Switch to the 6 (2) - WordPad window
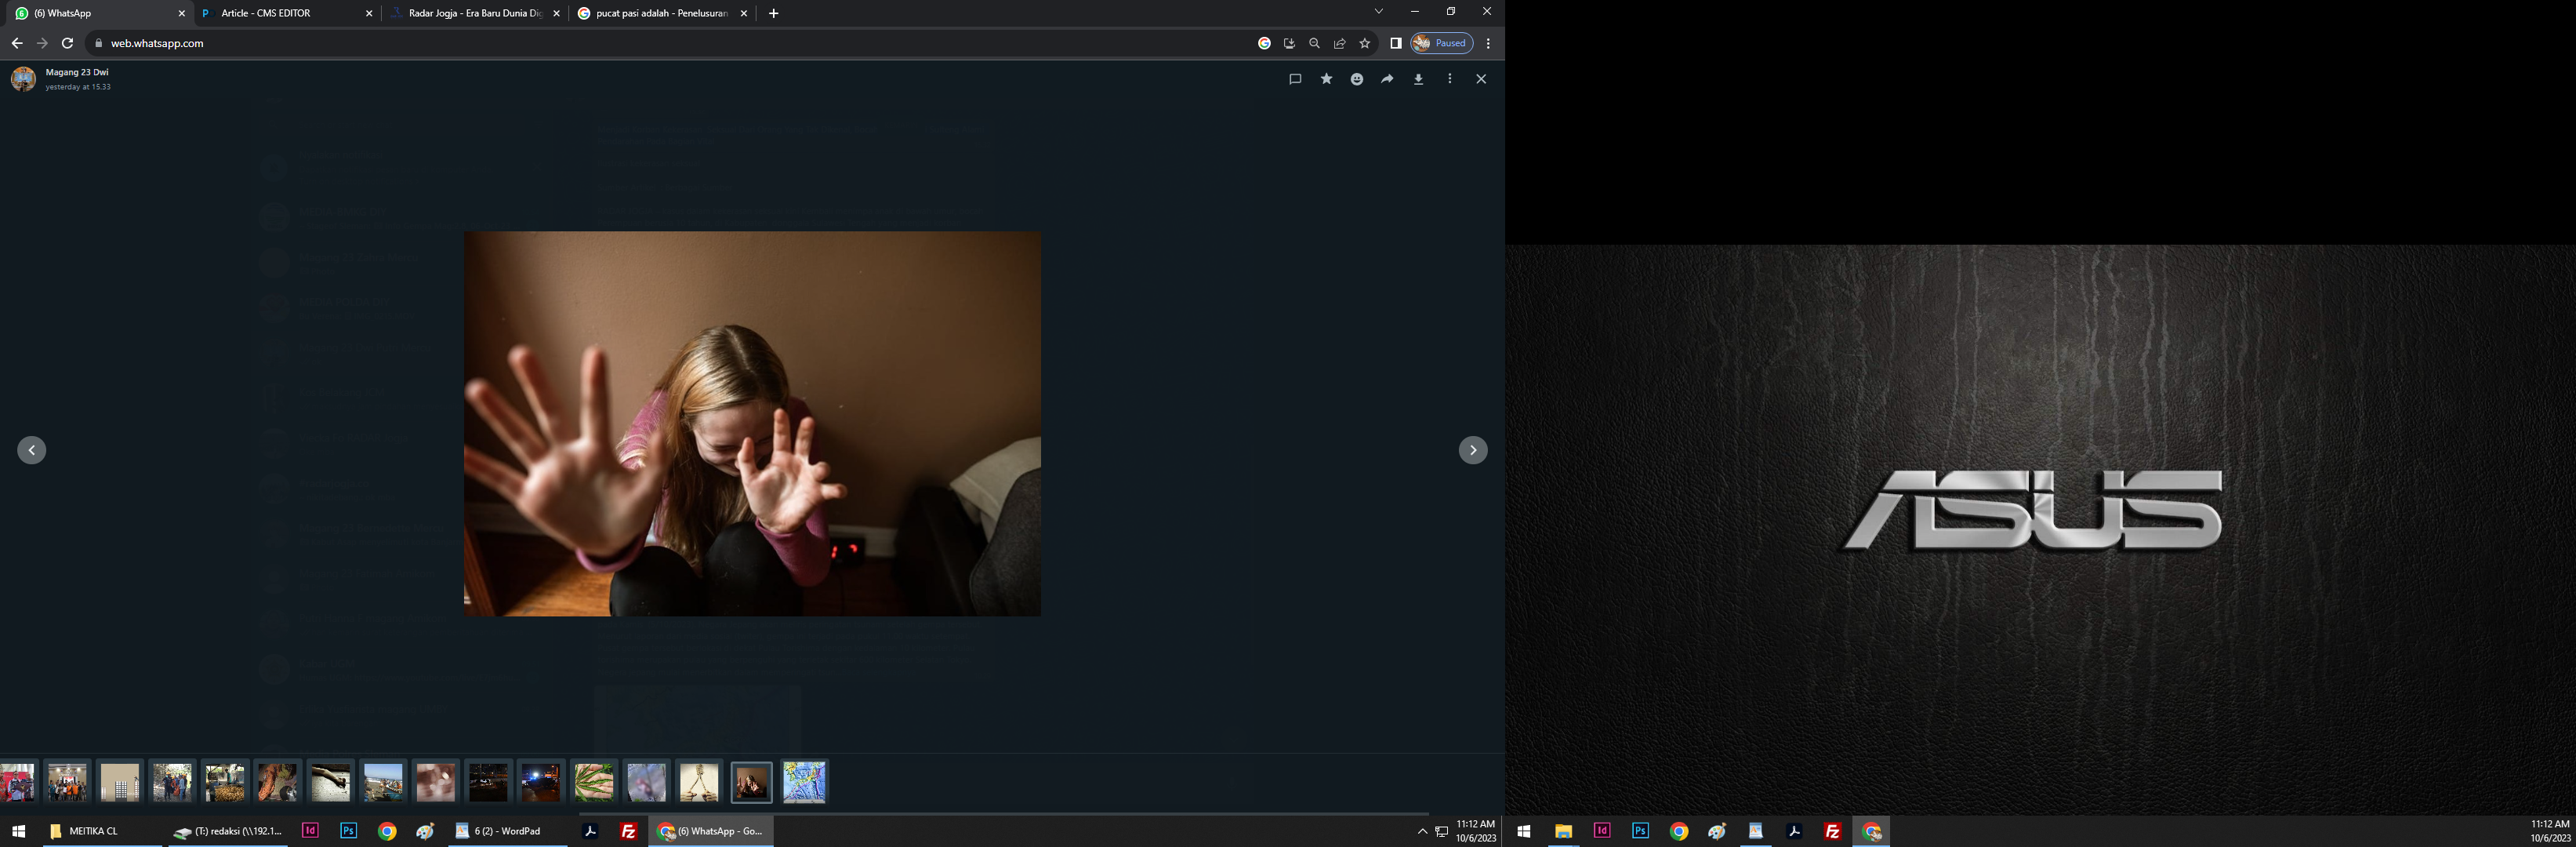Image resolution: width=2576 pixels, height=847 pixels. coord(507,831)
